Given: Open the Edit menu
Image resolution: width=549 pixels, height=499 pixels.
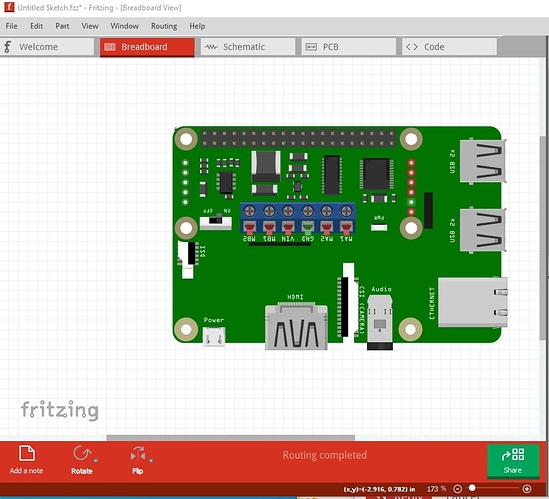Looking at the screenshot, I should point(36,26).
